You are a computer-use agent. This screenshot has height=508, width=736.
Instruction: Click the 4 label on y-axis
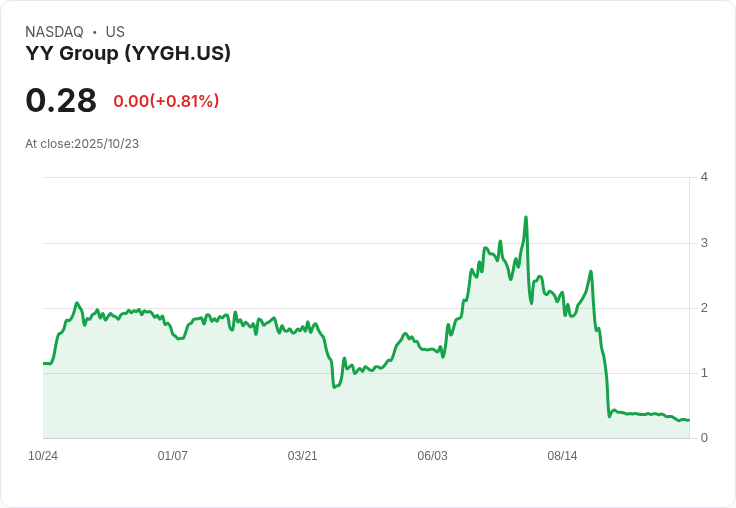pyautogui.click(x=704, y=178)
